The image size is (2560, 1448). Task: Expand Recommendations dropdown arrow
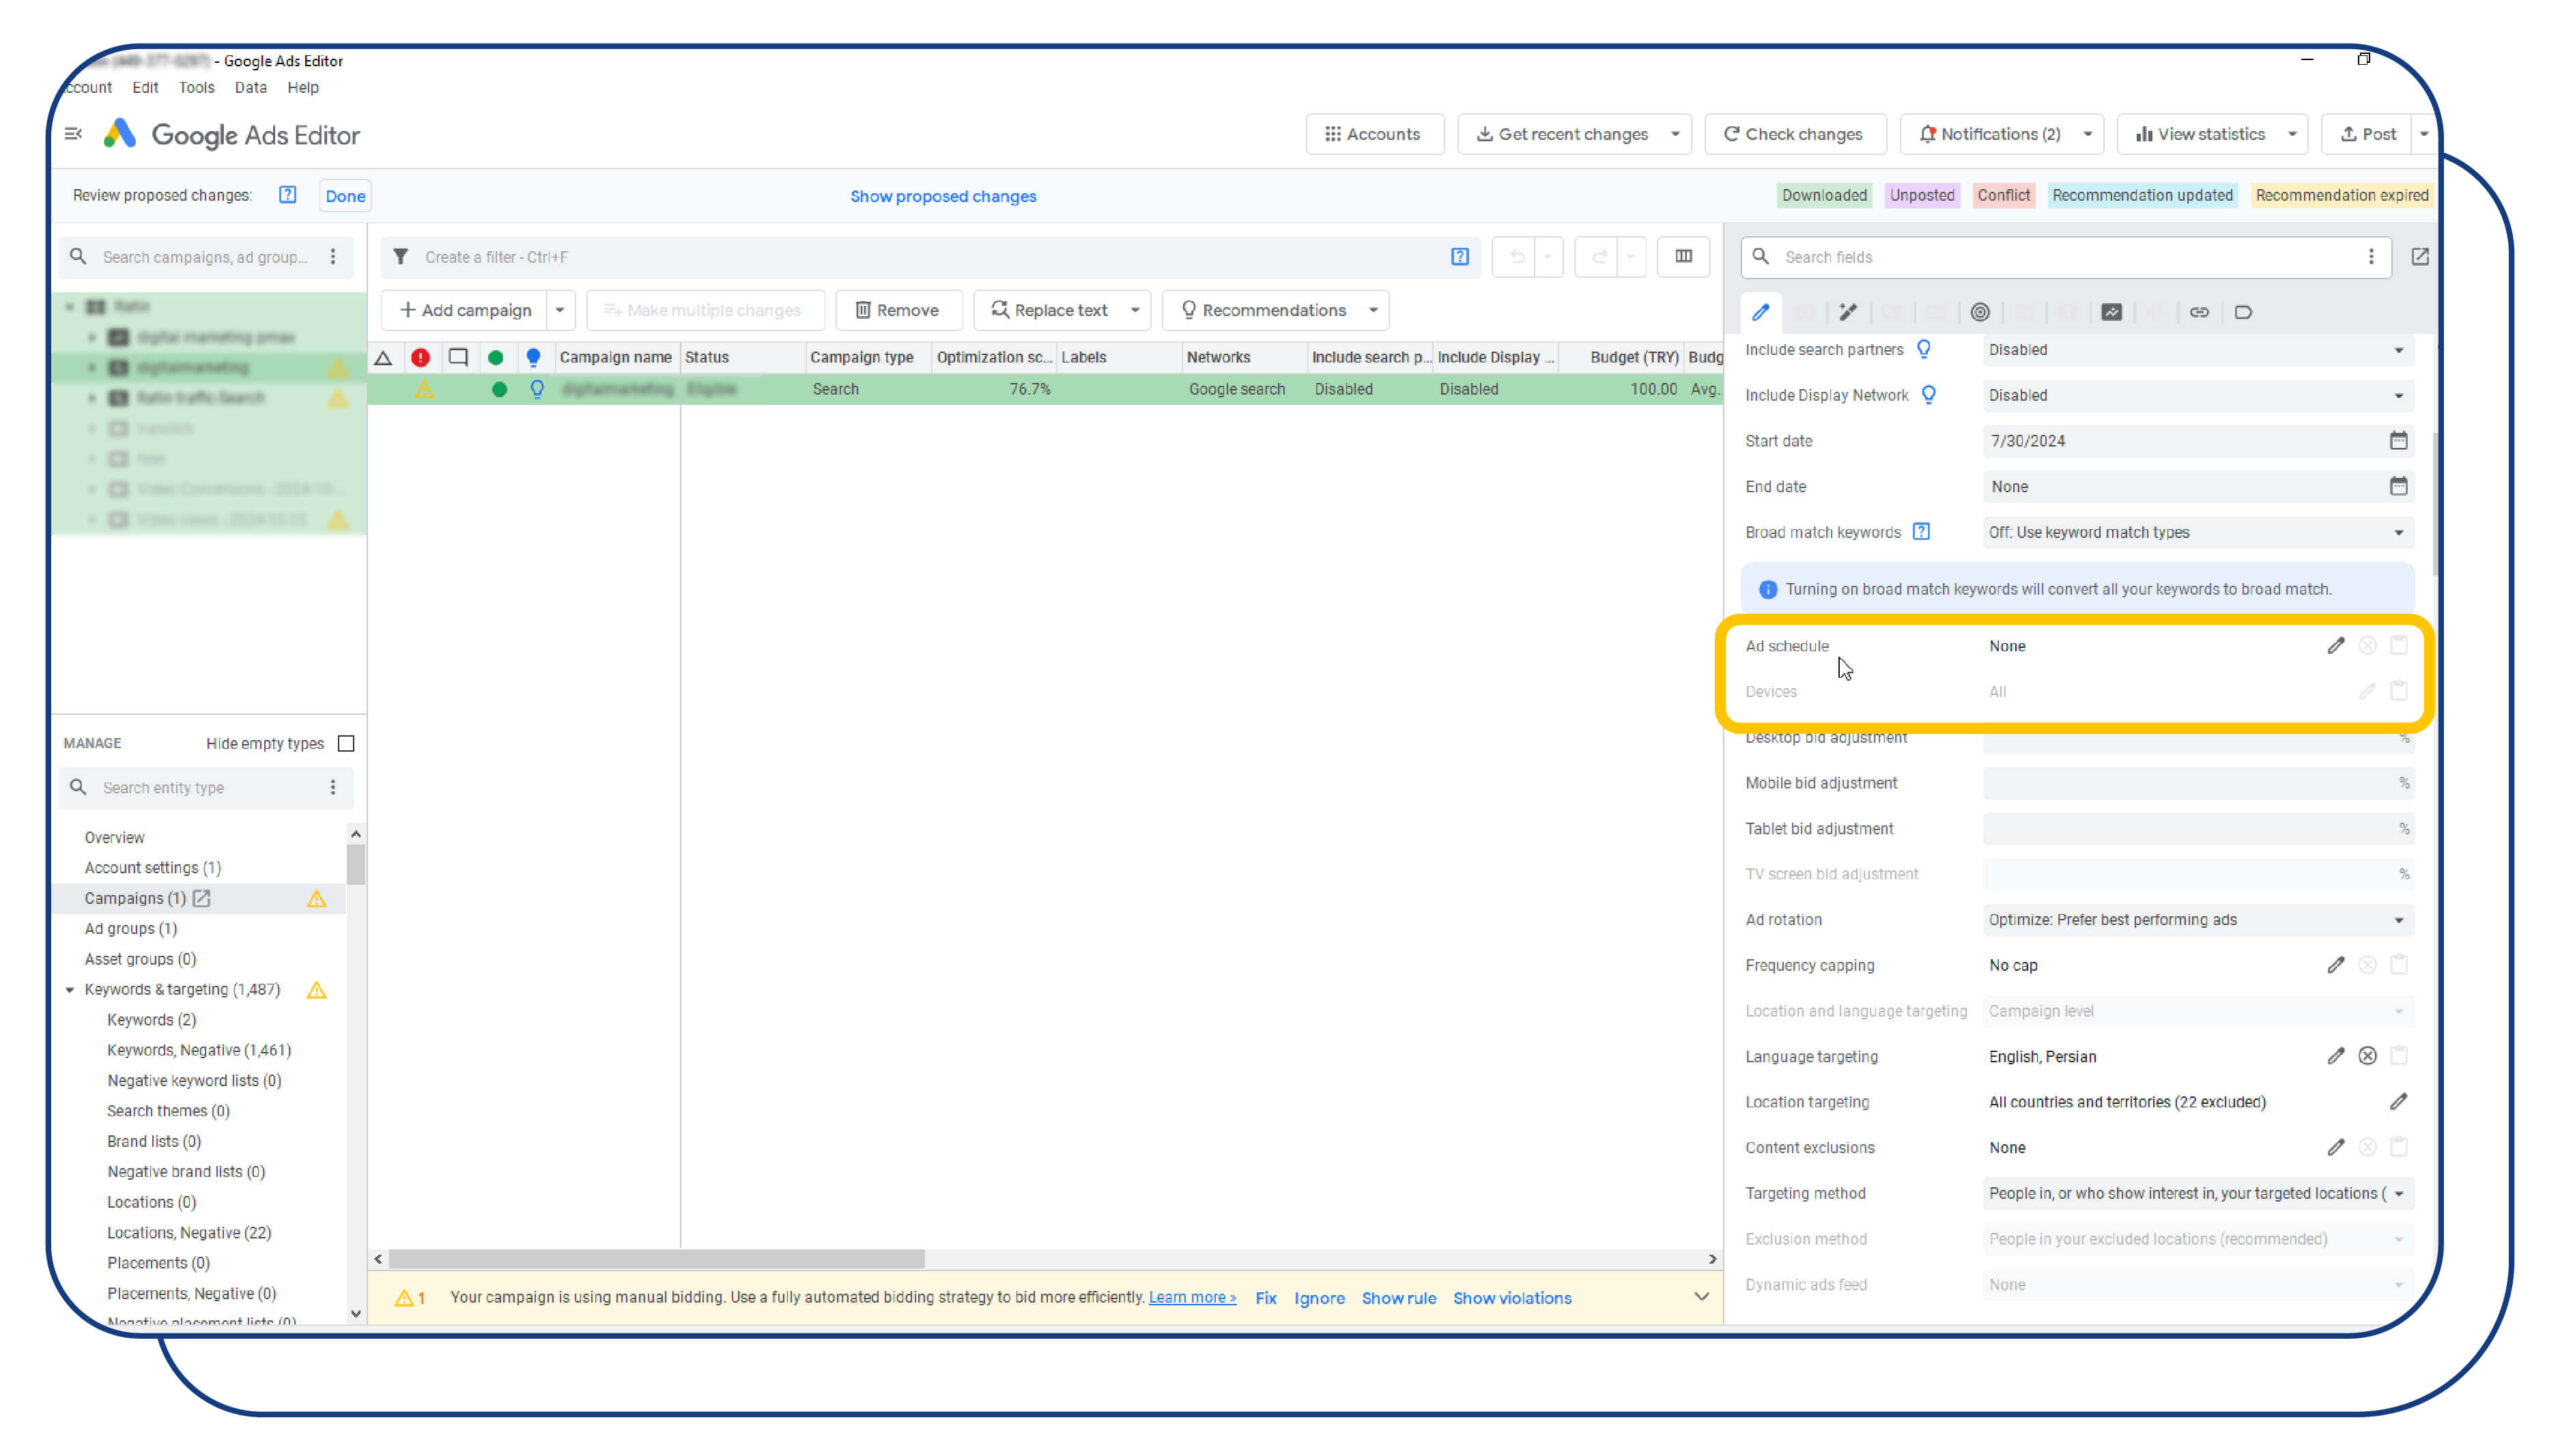[x=1374, y=310]
